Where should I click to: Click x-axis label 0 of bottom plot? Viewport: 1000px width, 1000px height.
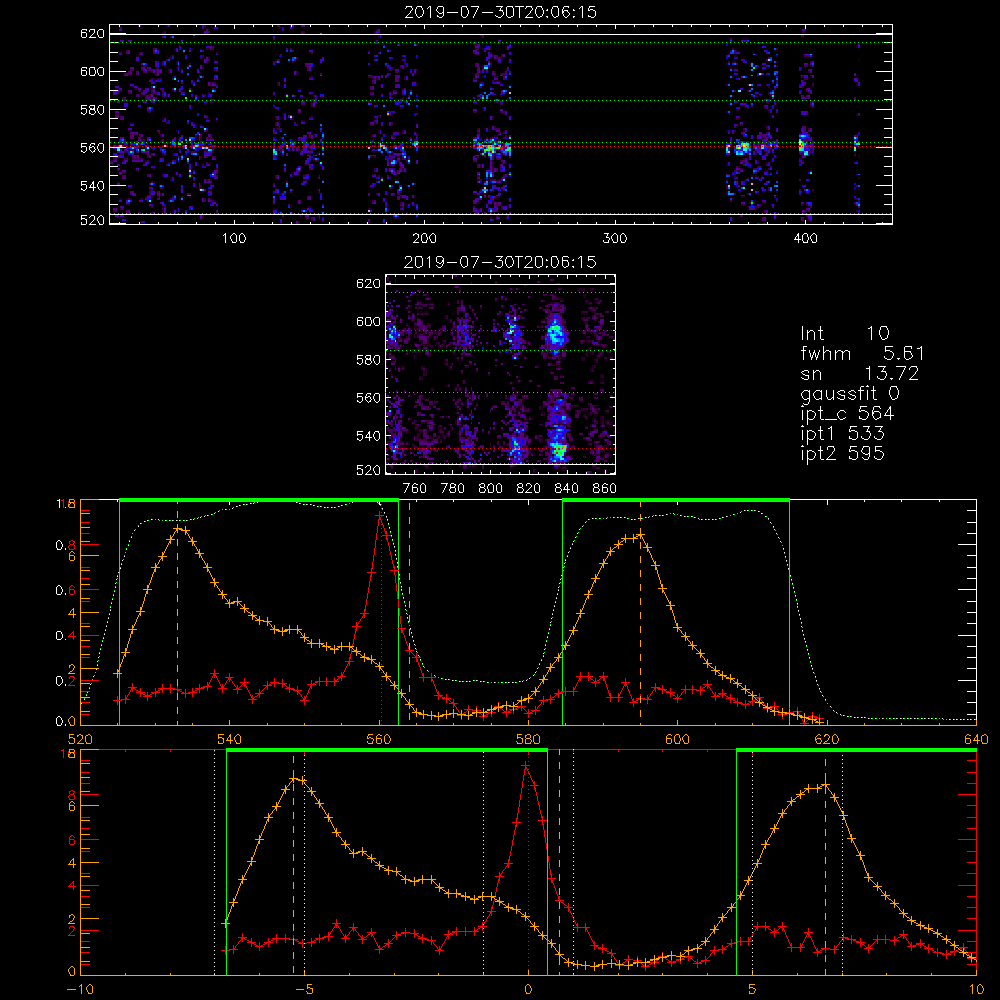click(x=528, y=990)
